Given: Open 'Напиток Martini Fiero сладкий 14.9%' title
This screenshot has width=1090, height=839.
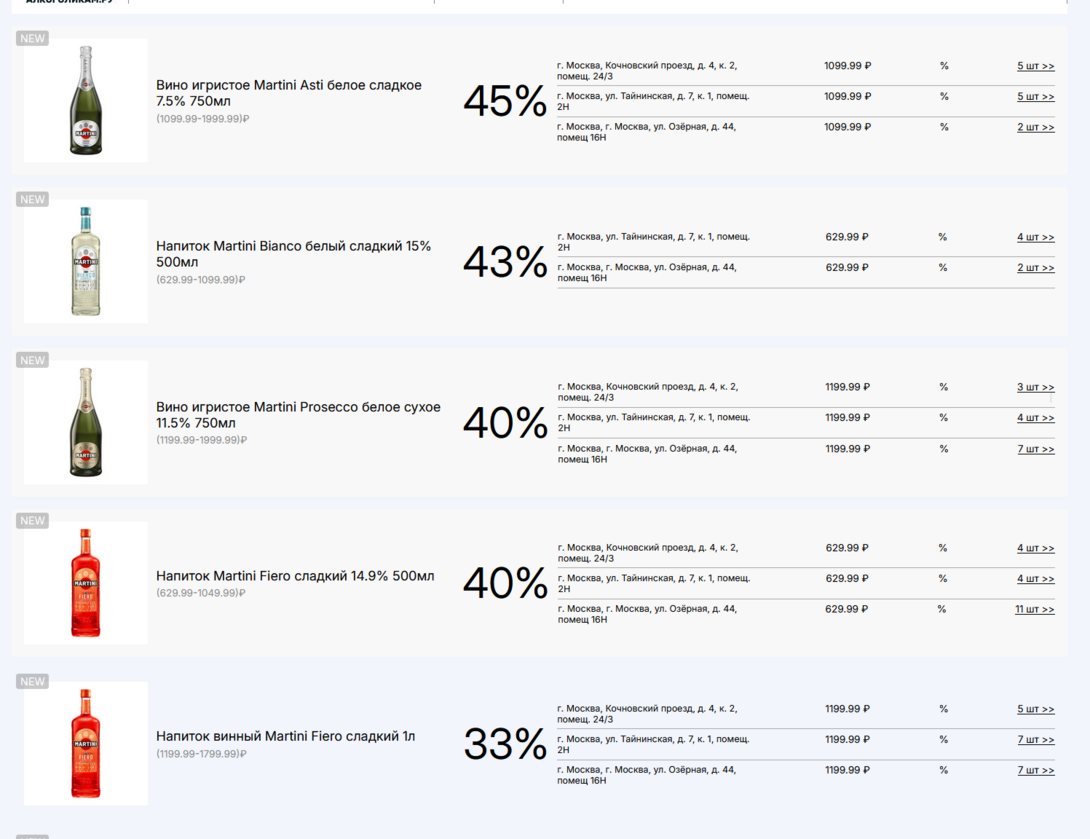Looking at the screenshot, I should tap(295, 576).
